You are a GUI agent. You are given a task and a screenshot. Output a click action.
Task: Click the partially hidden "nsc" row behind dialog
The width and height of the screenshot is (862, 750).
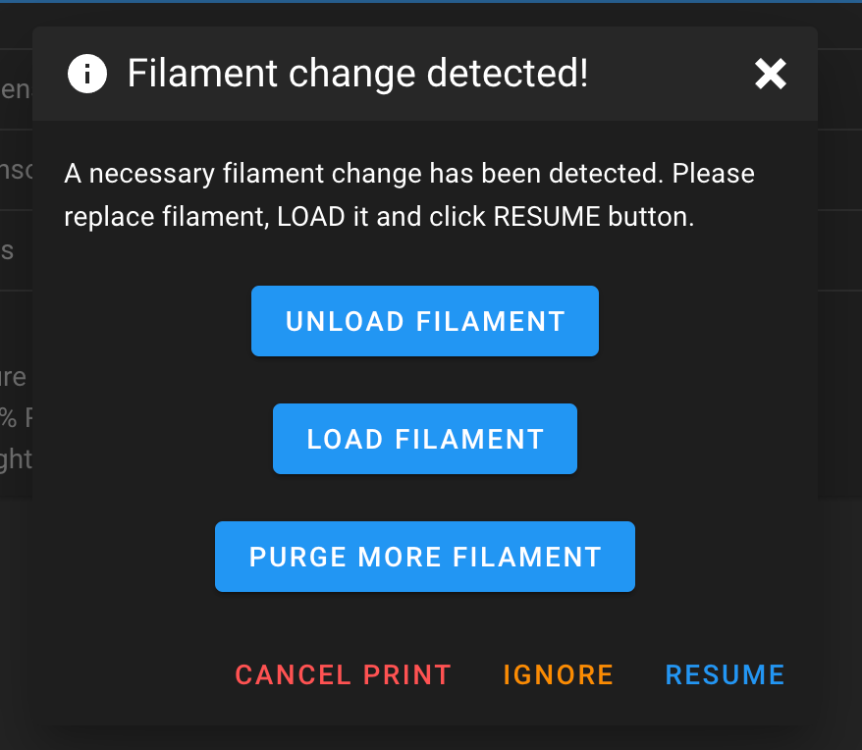16,170
